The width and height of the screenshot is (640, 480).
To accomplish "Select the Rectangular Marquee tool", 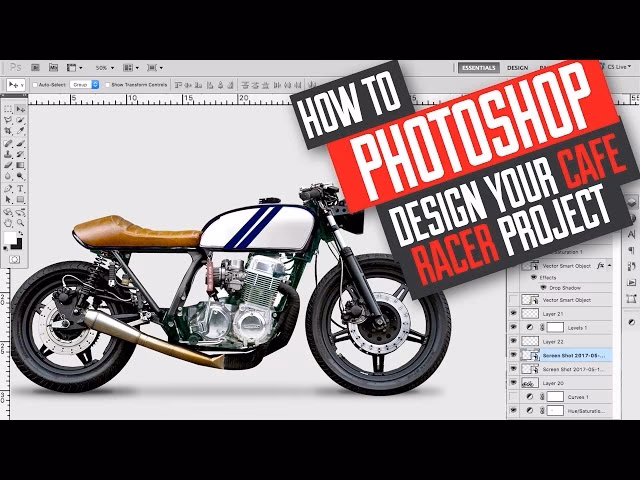I will pos(8,109).
